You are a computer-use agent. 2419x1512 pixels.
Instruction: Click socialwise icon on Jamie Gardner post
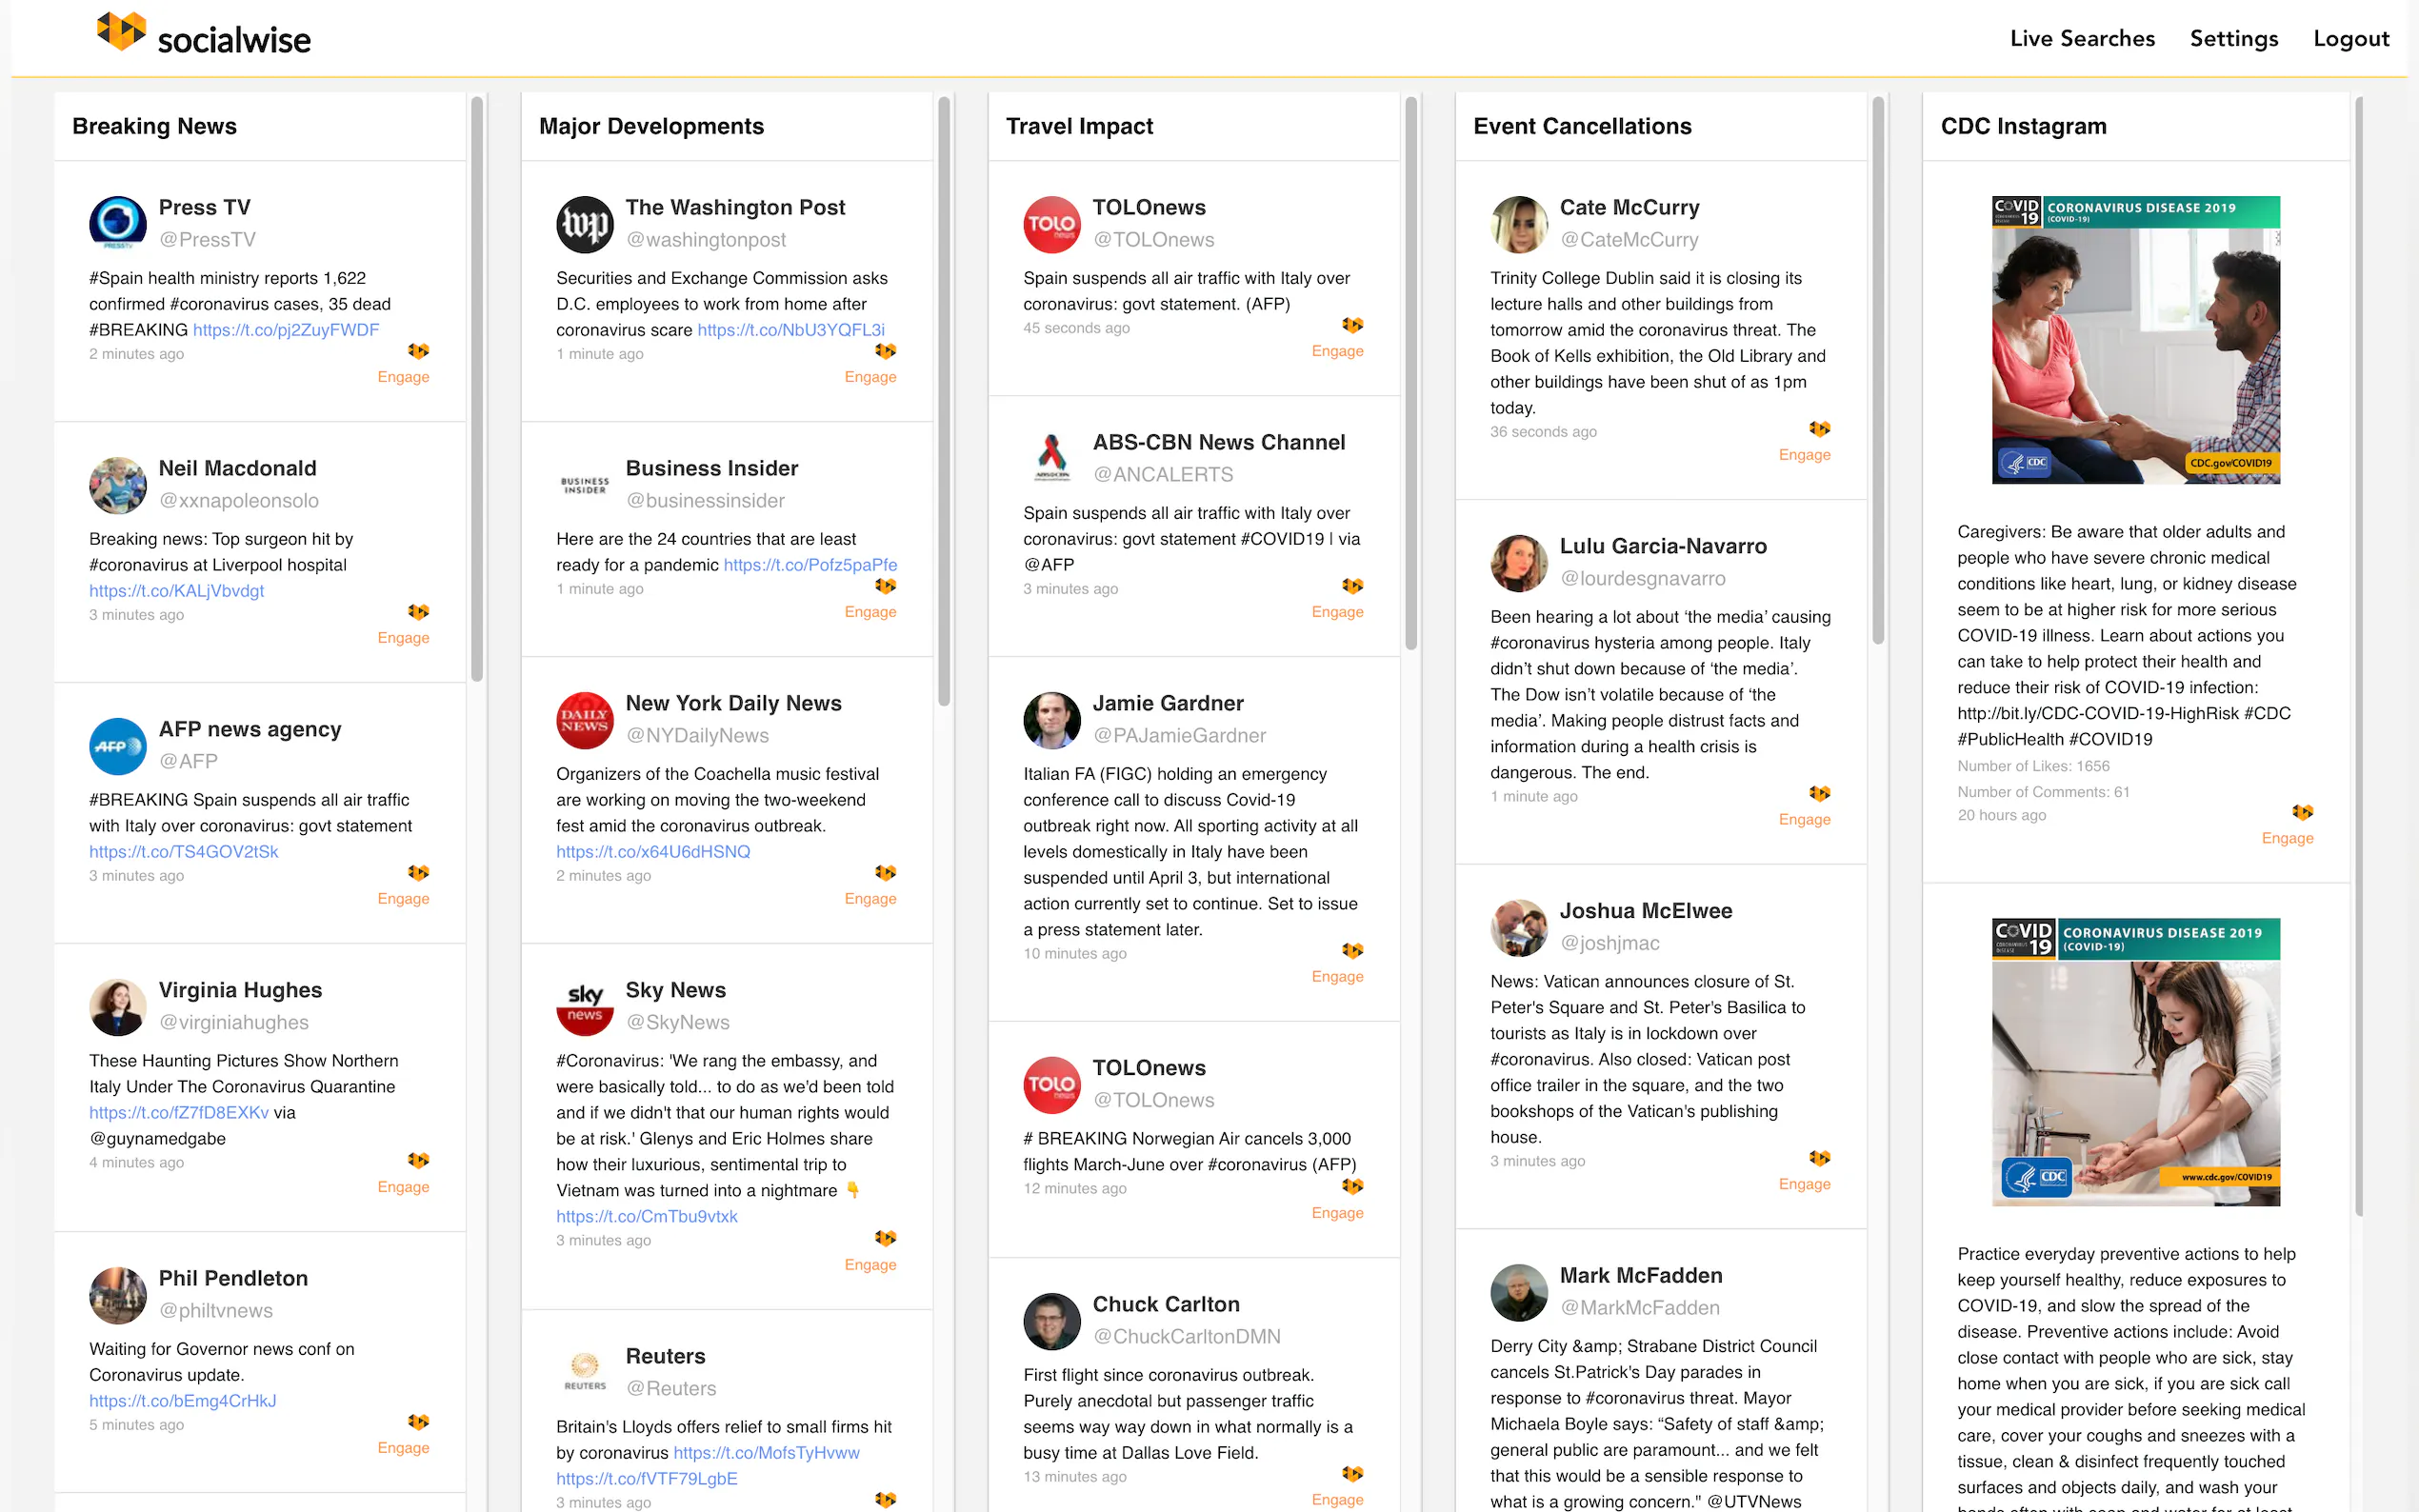click(x=1352, y=951)
